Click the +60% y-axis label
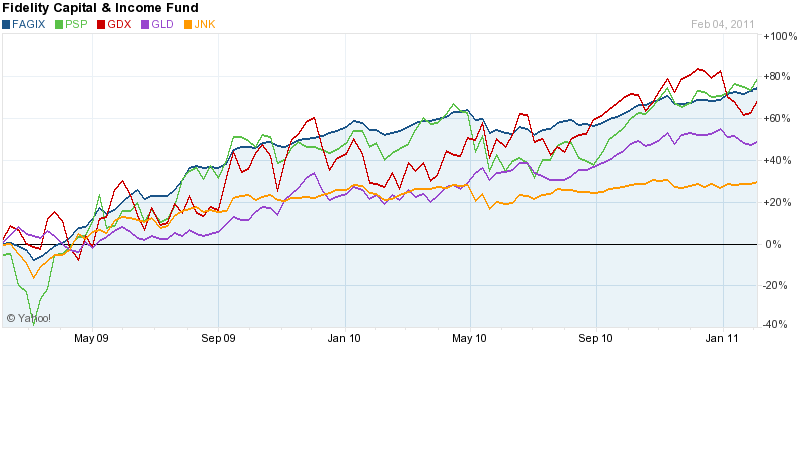The height and width of the screenshot is (475, 800). (777, 118)
